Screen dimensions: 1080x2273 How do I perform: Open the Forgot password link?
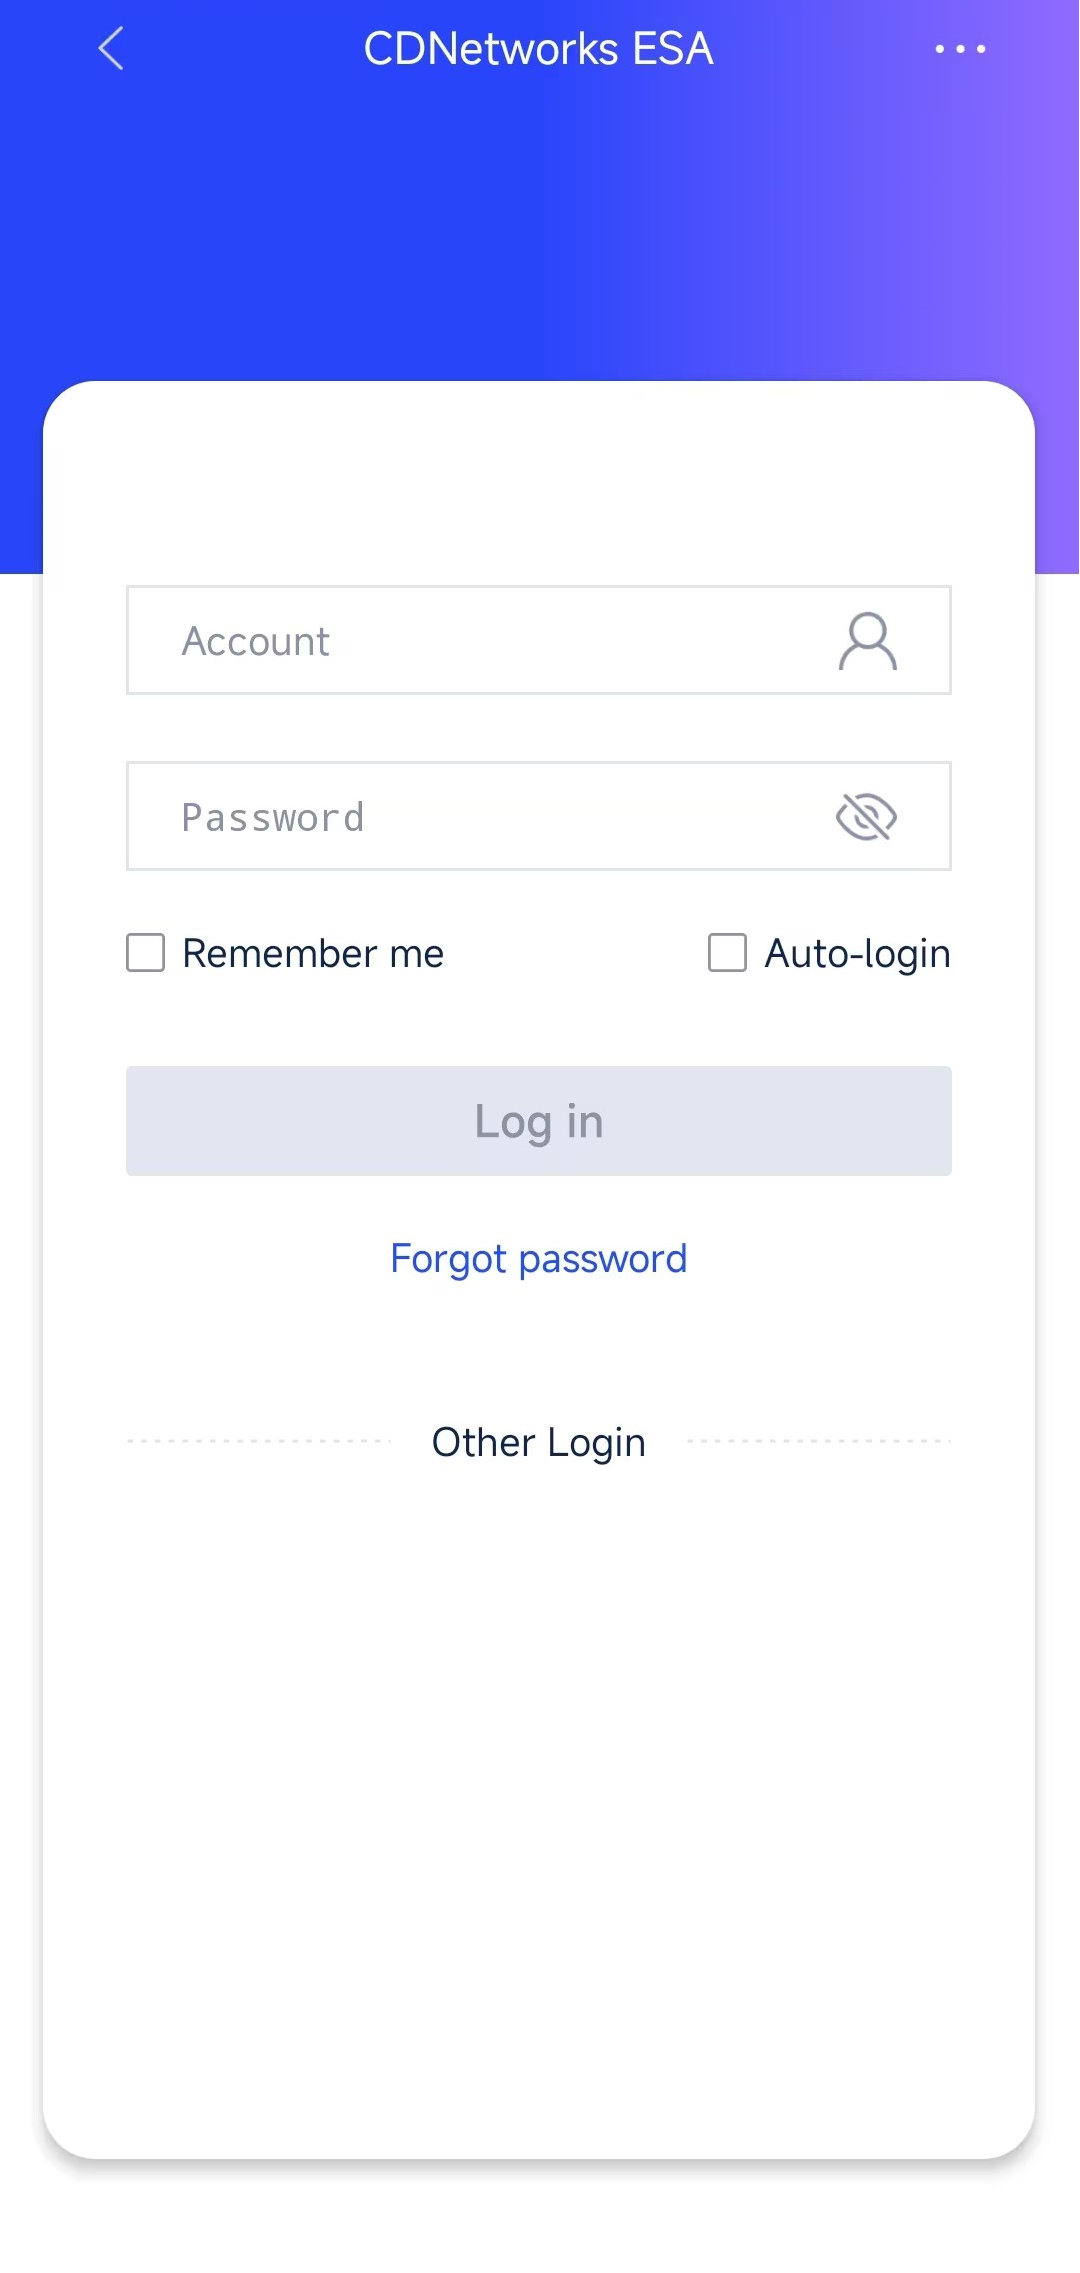[539, 1259]
